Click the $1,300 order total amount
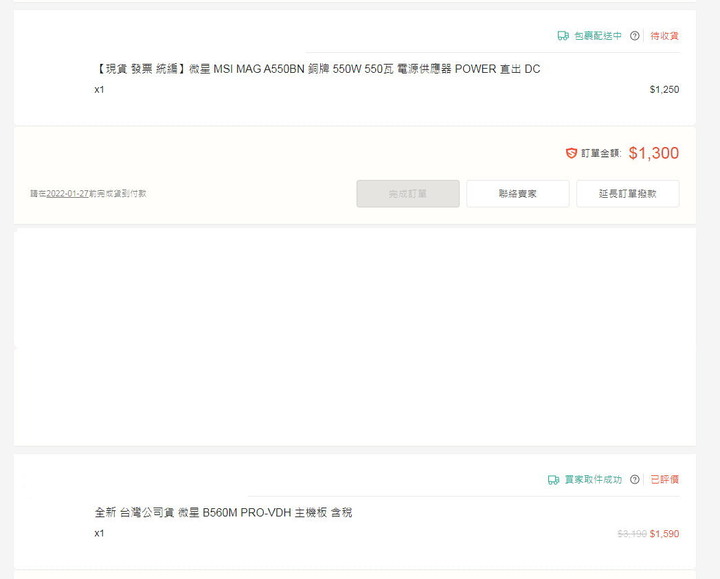The width and height of the screenshot is (720, 579). 654,153
